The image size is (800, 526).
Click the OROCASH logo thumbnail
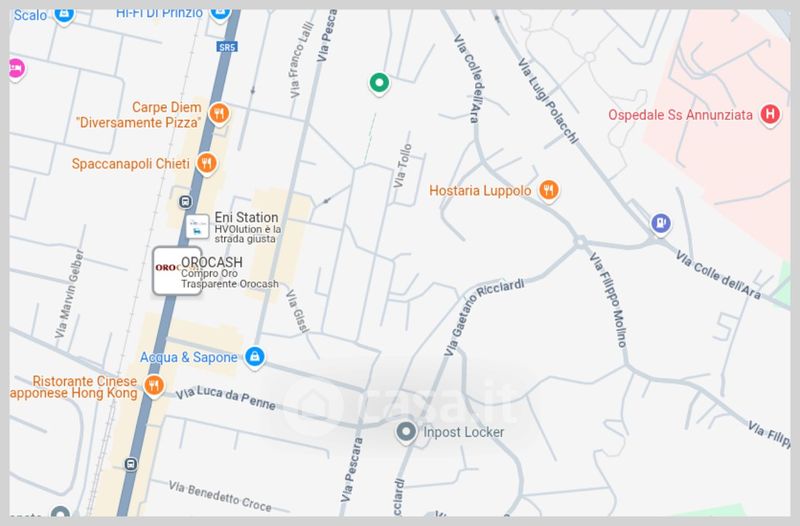(x=177, y=271)
